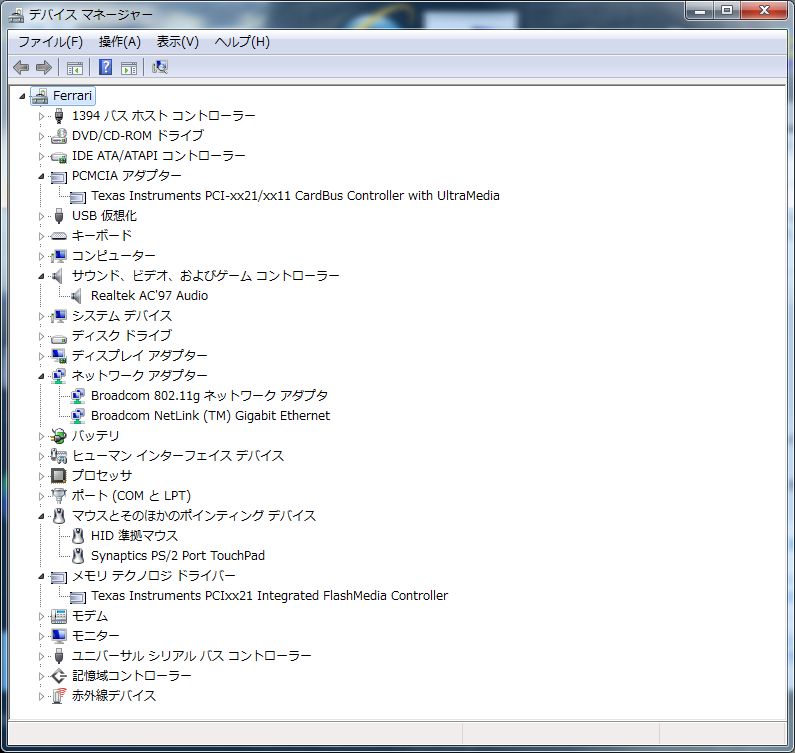Click the action pane toolbar icon
The height and width of the screenshot is (753, 795).
point(129,67)
